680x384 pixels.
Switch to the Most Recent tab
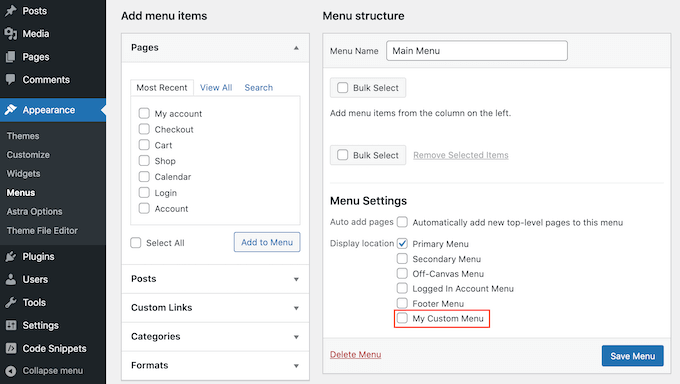[x=162, y=88]
